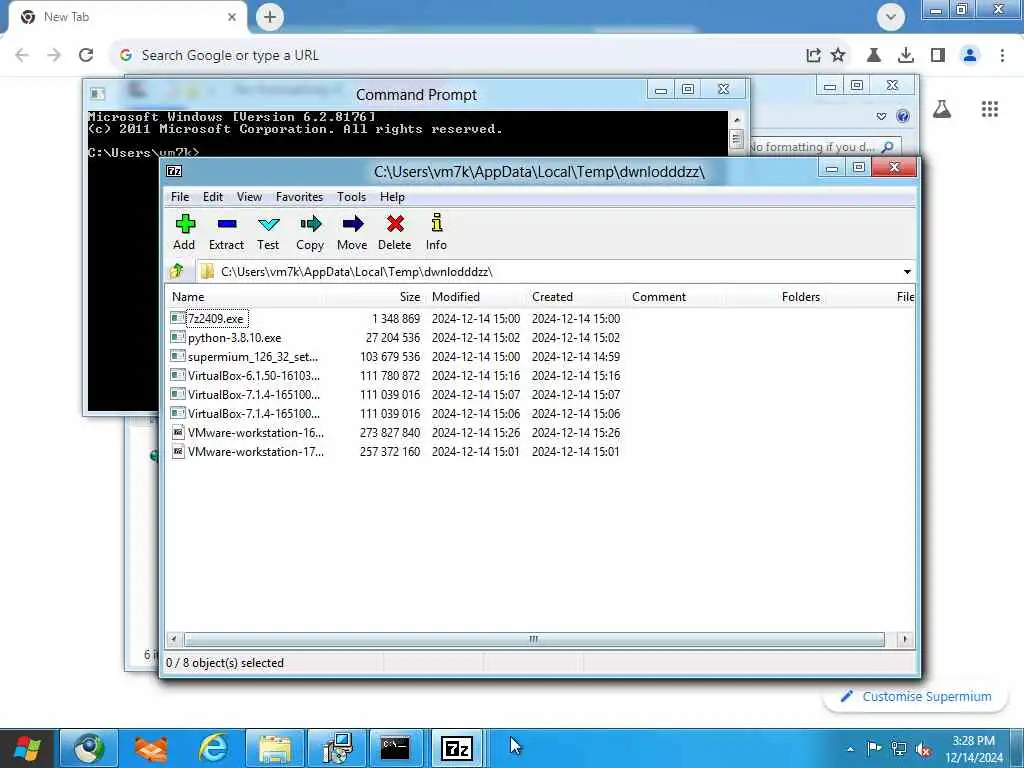Click the Windows Start button
The width and height of the screenshot is (1024, 768).
(x=27, y=748)
